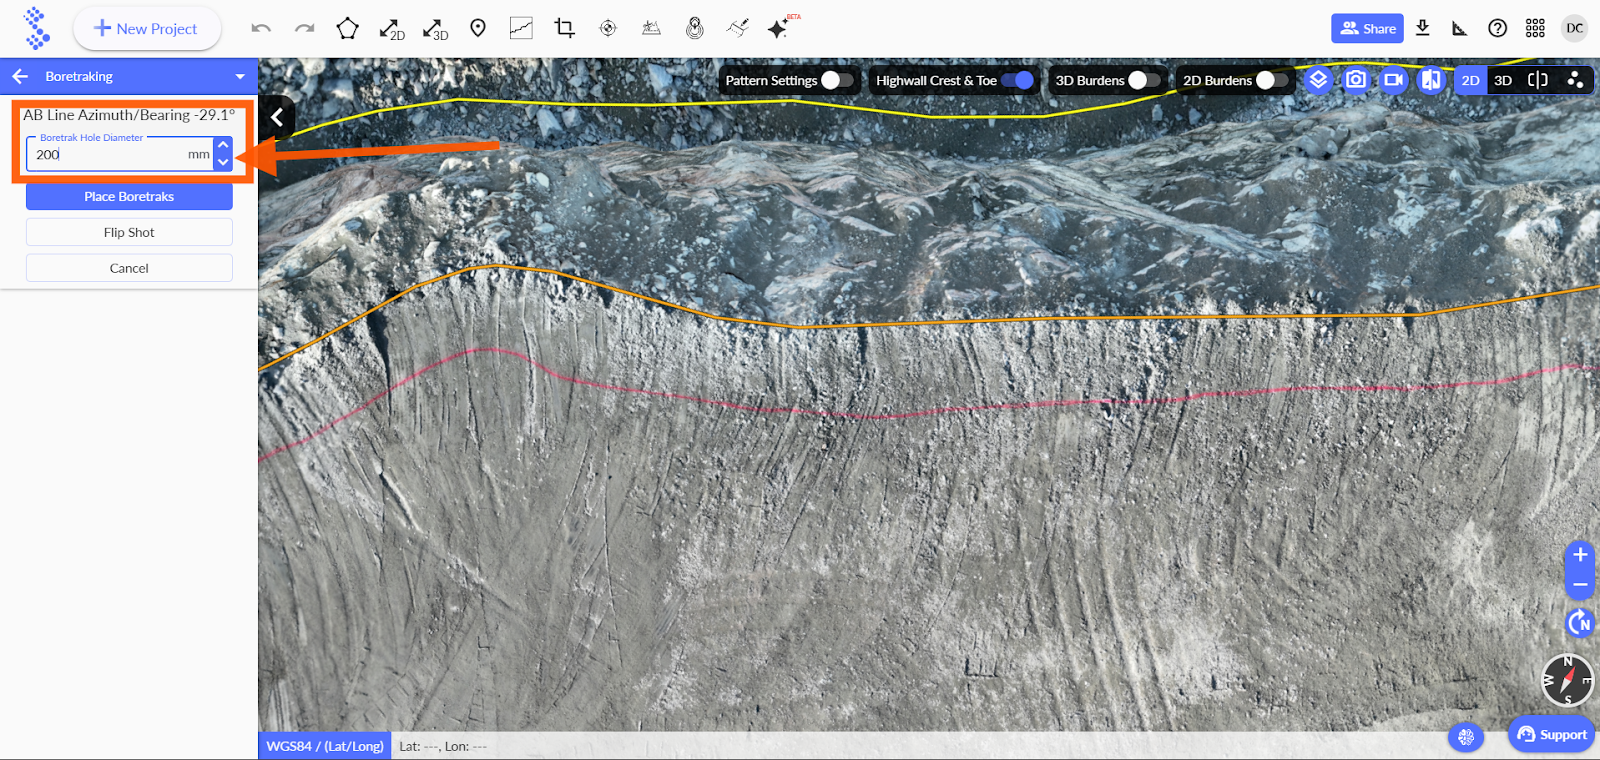Switch to the 3D view tab
The image size is (1600, 760).
(1503, 80)
